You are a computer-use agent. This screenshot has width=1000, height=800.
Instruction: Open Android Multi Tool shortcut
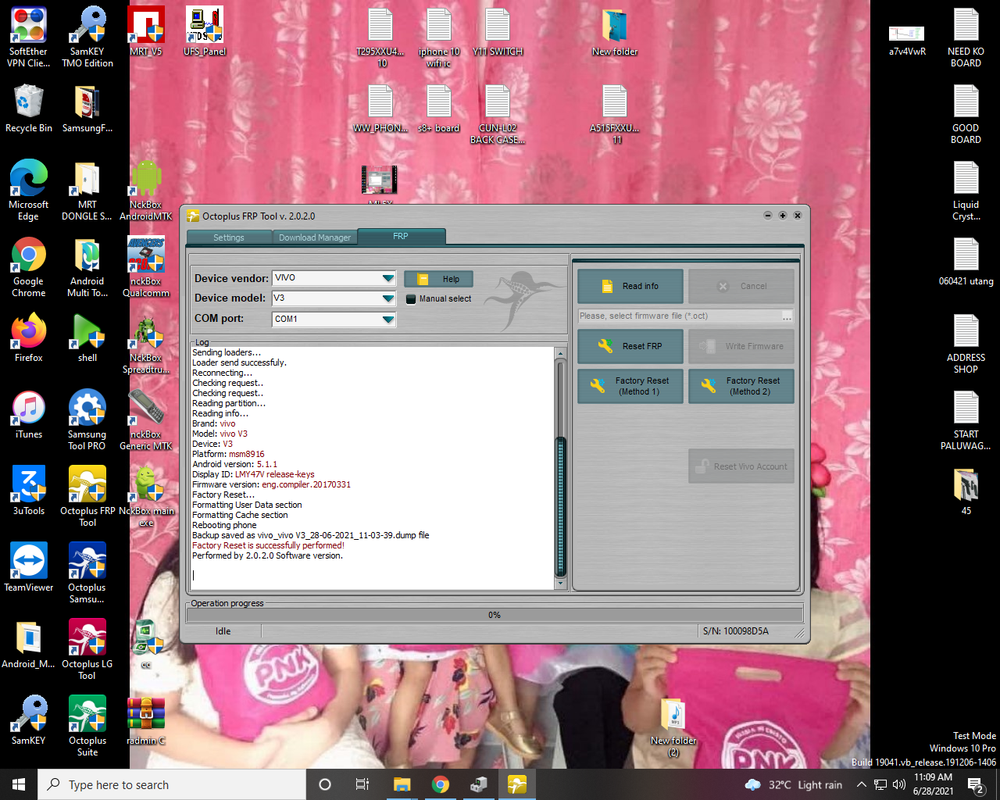[87, 267]
